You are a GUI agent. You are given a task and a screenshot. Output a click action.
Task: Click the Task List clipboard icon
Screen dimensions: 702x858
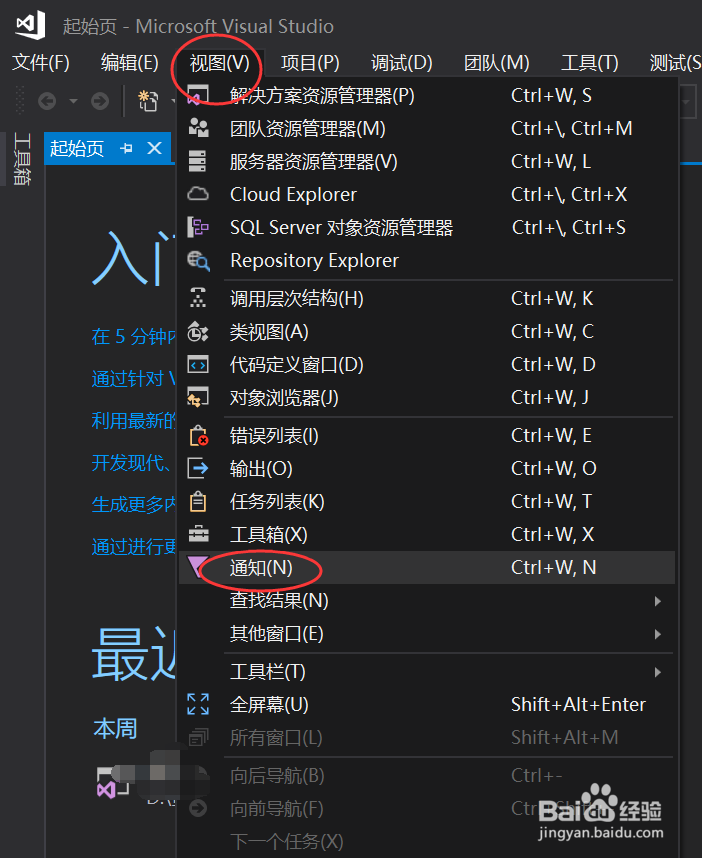(198, 501)
